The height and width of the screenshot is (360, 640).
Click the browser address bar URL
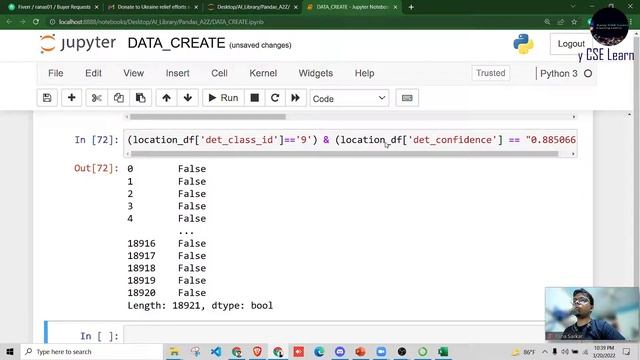[x=161, y=22]
